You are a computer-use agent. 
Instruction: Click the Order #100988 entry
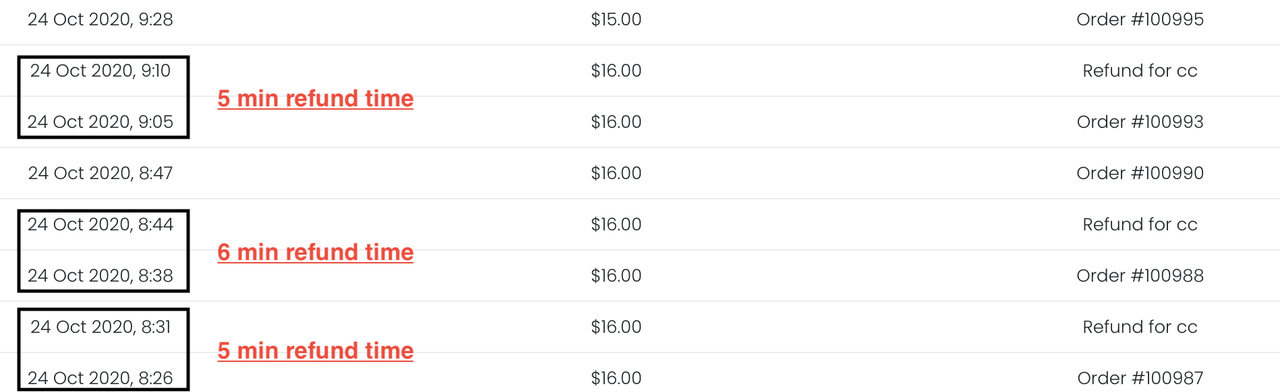[x=1140, y=275]
